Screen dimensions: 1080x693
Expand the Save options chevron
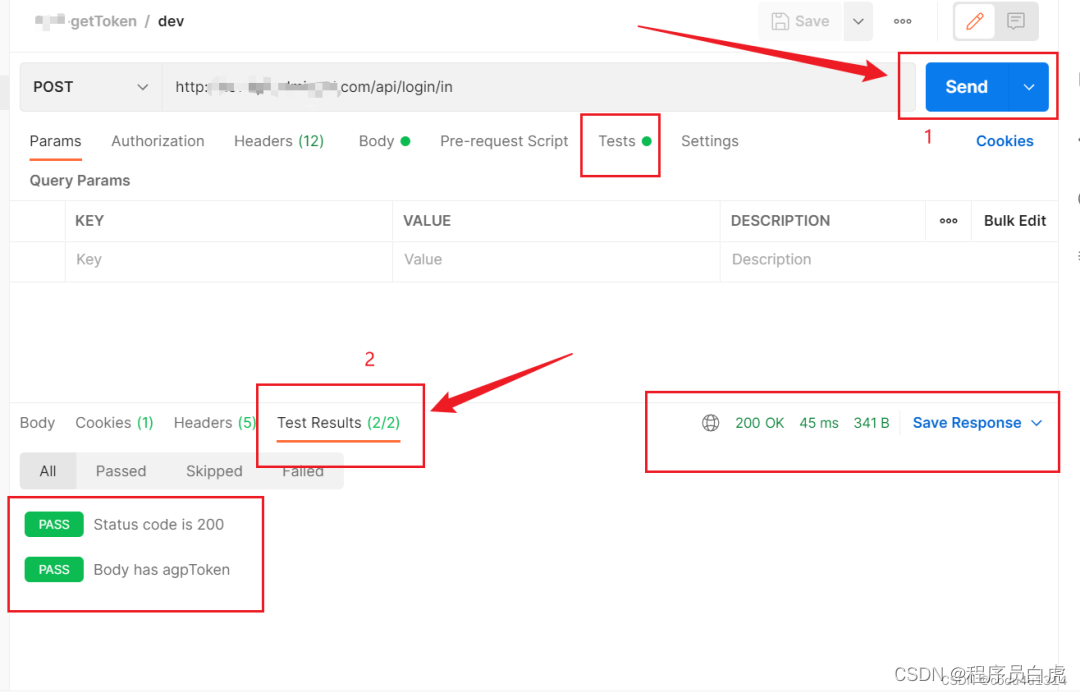point(858,21)
